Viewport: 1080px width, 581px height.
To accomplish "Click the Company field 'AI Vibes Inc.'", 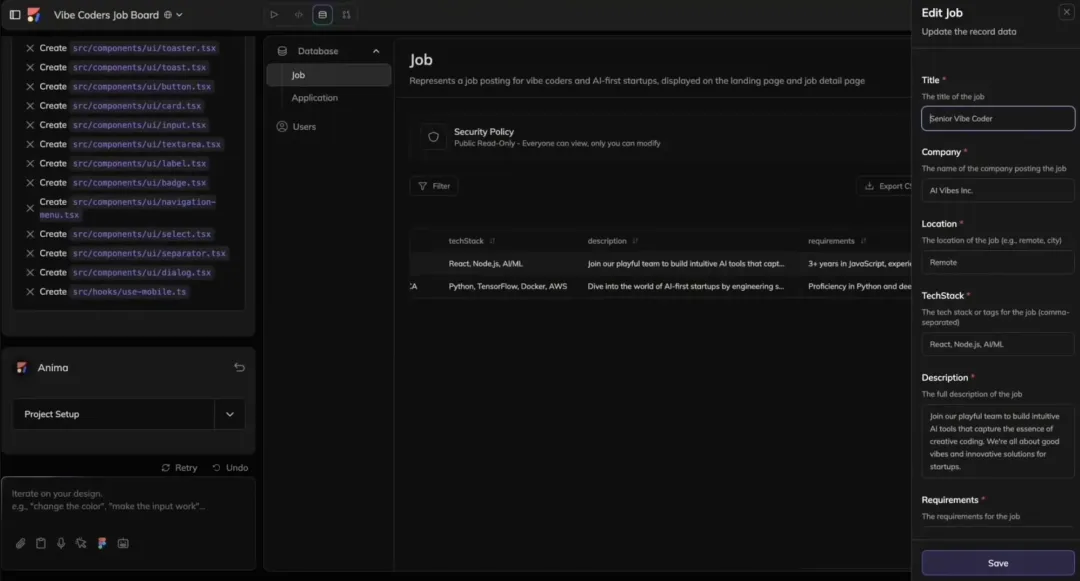I will 998,191.
